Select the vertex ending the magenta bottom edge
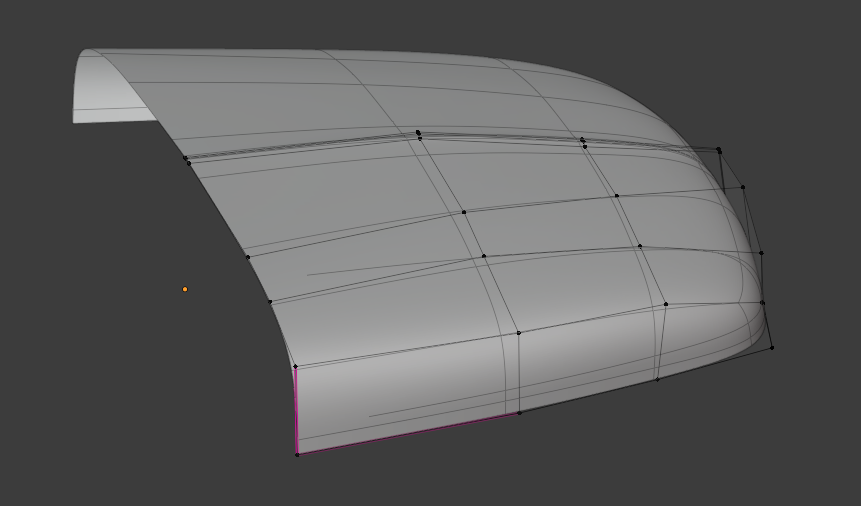Viewport: 861px width, 506px height. pos(519,413)
